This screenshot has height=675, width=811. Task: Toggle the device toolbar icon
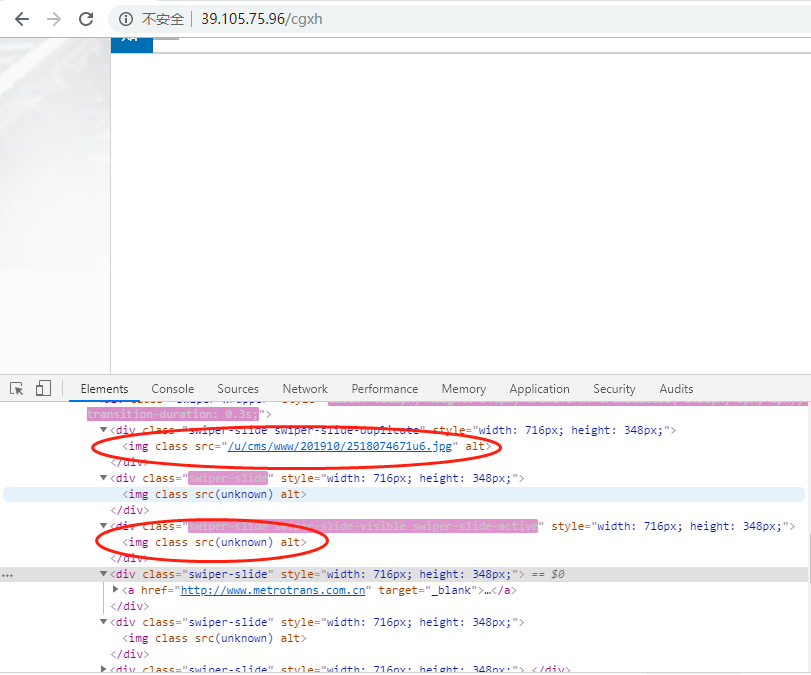pyautogui.click(x=43, y=389)
